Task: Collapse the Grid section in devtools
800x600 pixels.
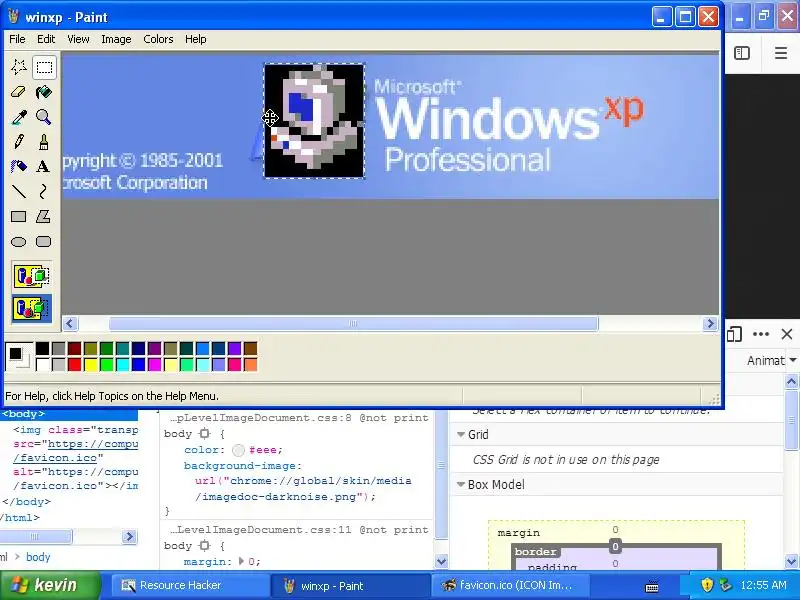Action: pyautogui.click(x=461, y=435)
